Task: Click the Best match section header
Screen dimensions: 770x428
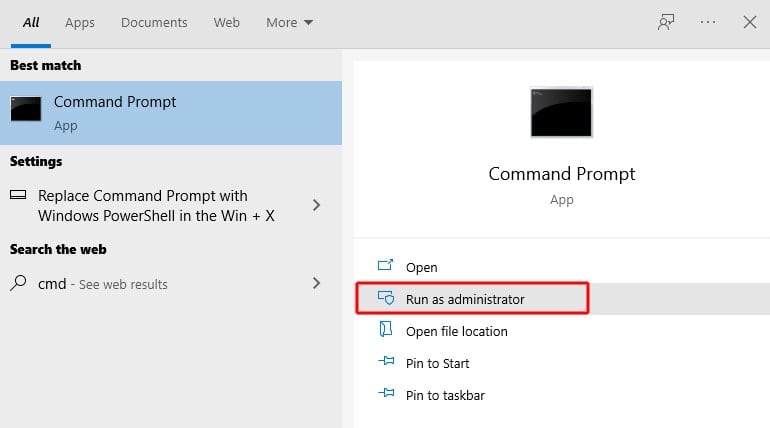Action: click(46, 65)
